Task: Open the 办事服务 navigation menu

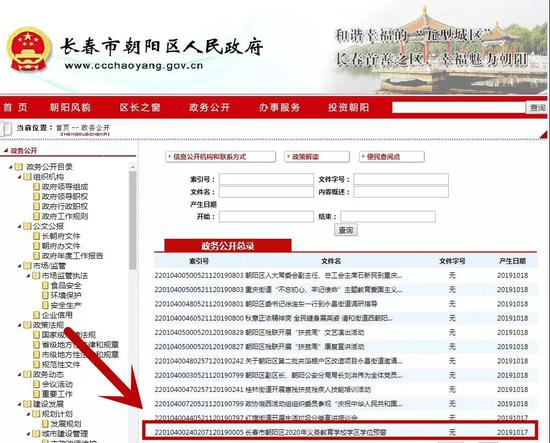Action: [280, 107]
